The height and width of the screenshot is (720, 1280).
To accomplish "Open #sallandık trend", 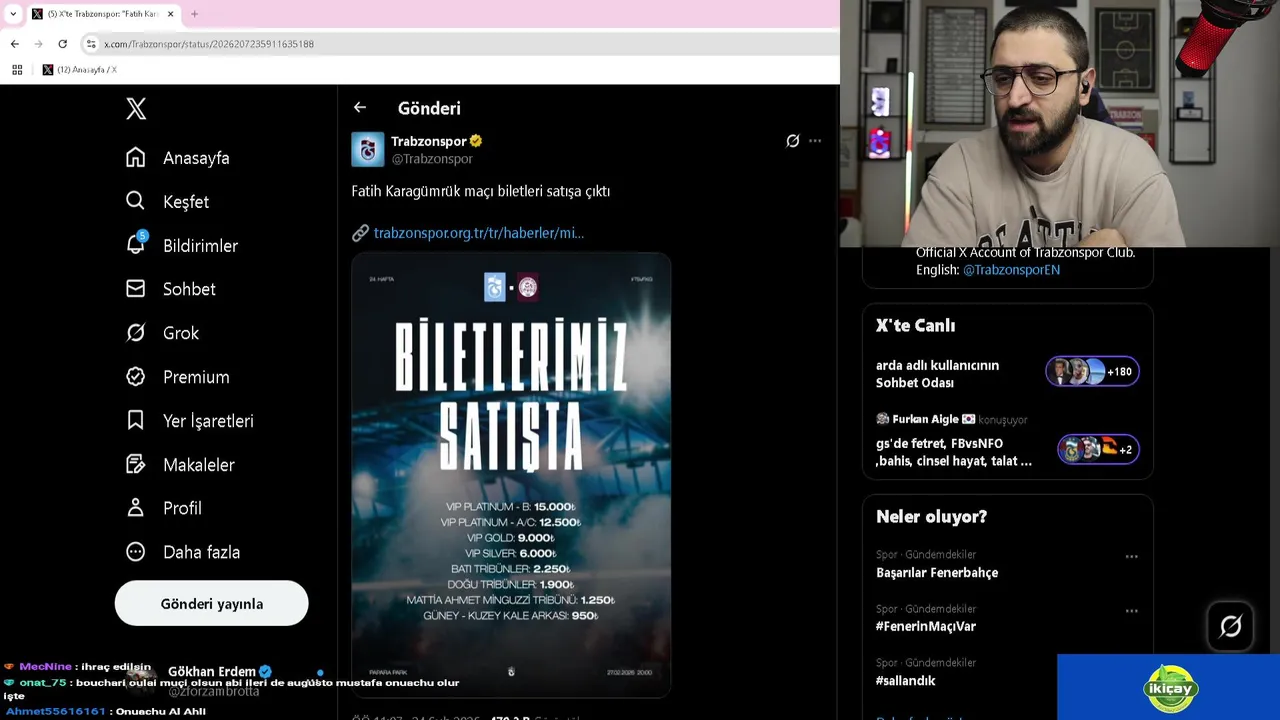I will tap(906, 680).
